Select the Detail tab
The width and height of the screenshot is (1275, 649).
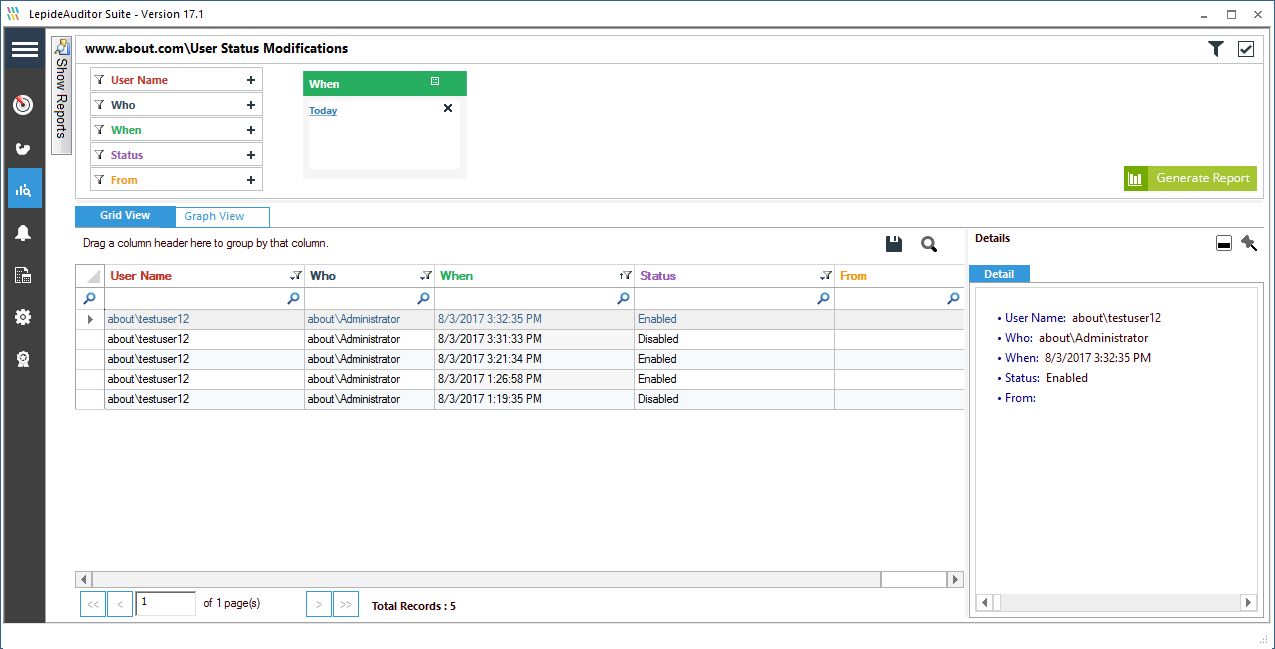999,274
